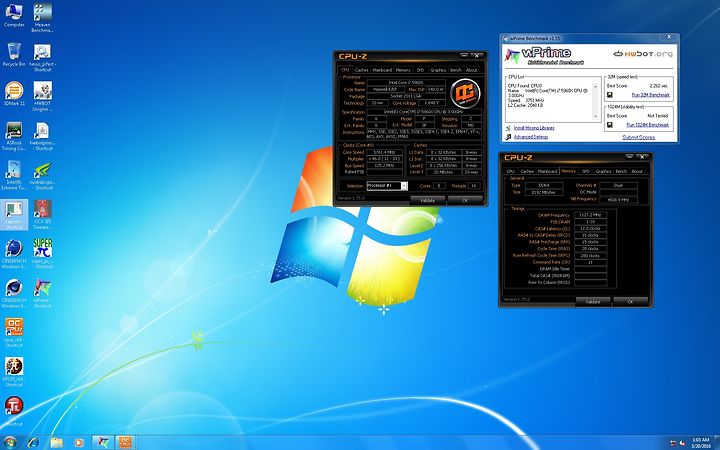Image resolution: width=720 pixels, height=450 pixels.
Task: Click OK in CPU-Z CPU window
Action: 465,200
